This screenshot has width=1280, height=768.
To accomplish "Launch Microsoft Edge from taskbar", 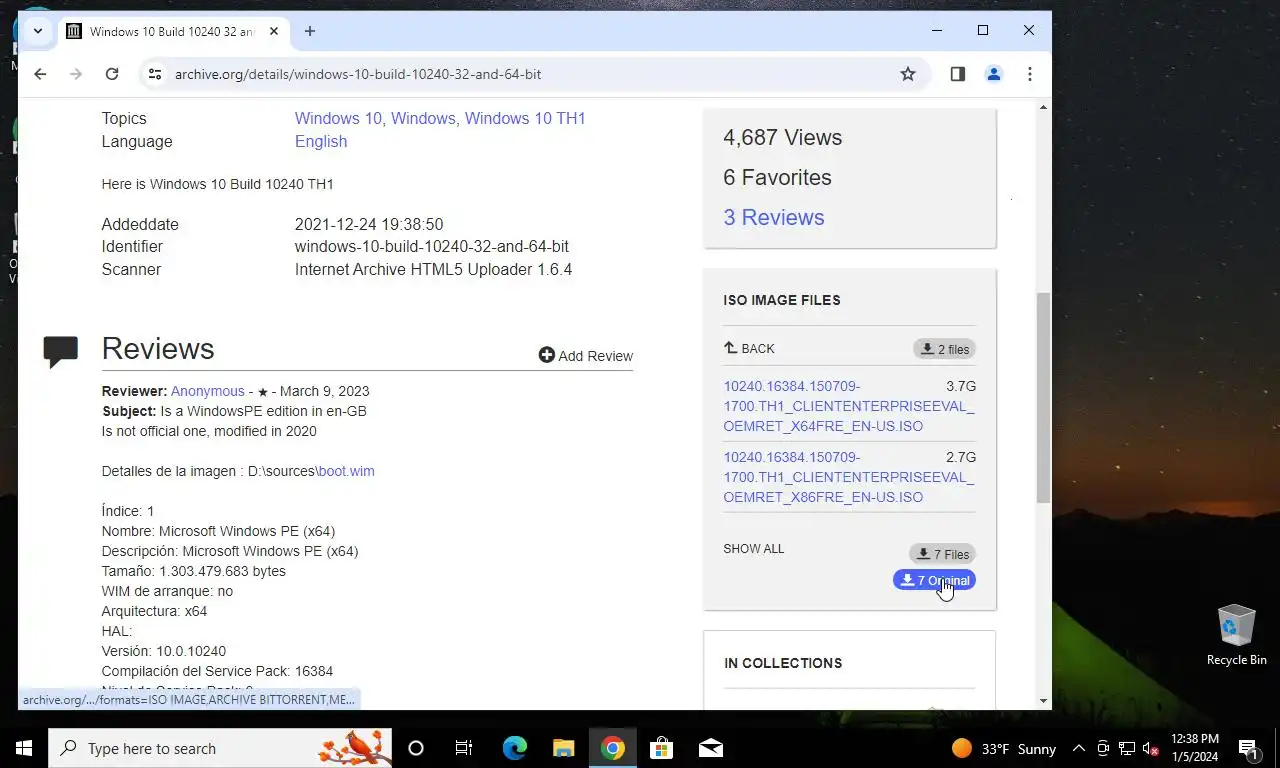I will click(x=515, y=748).
